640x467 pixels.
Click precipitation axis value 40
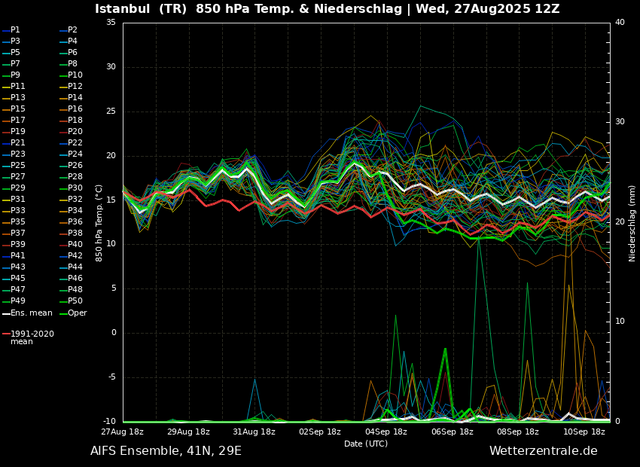point(620,22)
